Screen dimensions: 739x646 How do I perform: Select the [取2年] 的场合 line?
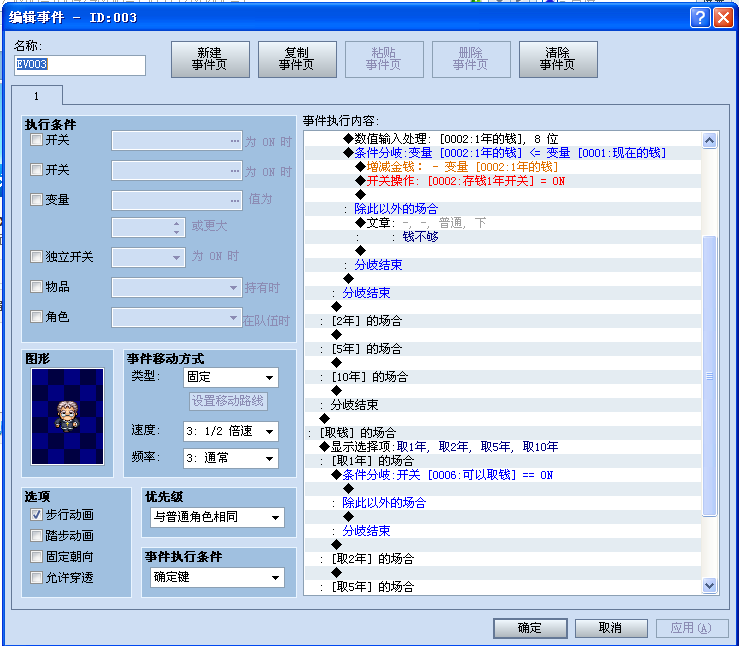(502, 559)
